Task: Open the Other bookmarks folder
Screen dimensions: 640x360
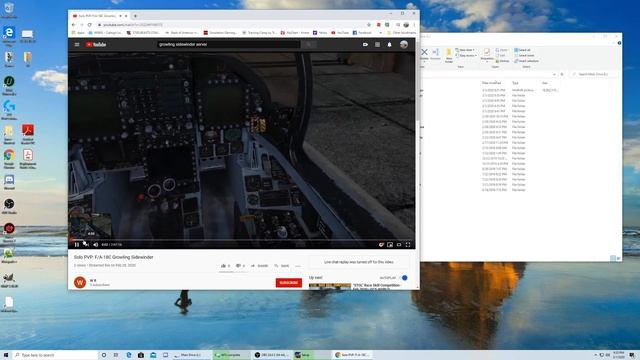Action: 401,33
